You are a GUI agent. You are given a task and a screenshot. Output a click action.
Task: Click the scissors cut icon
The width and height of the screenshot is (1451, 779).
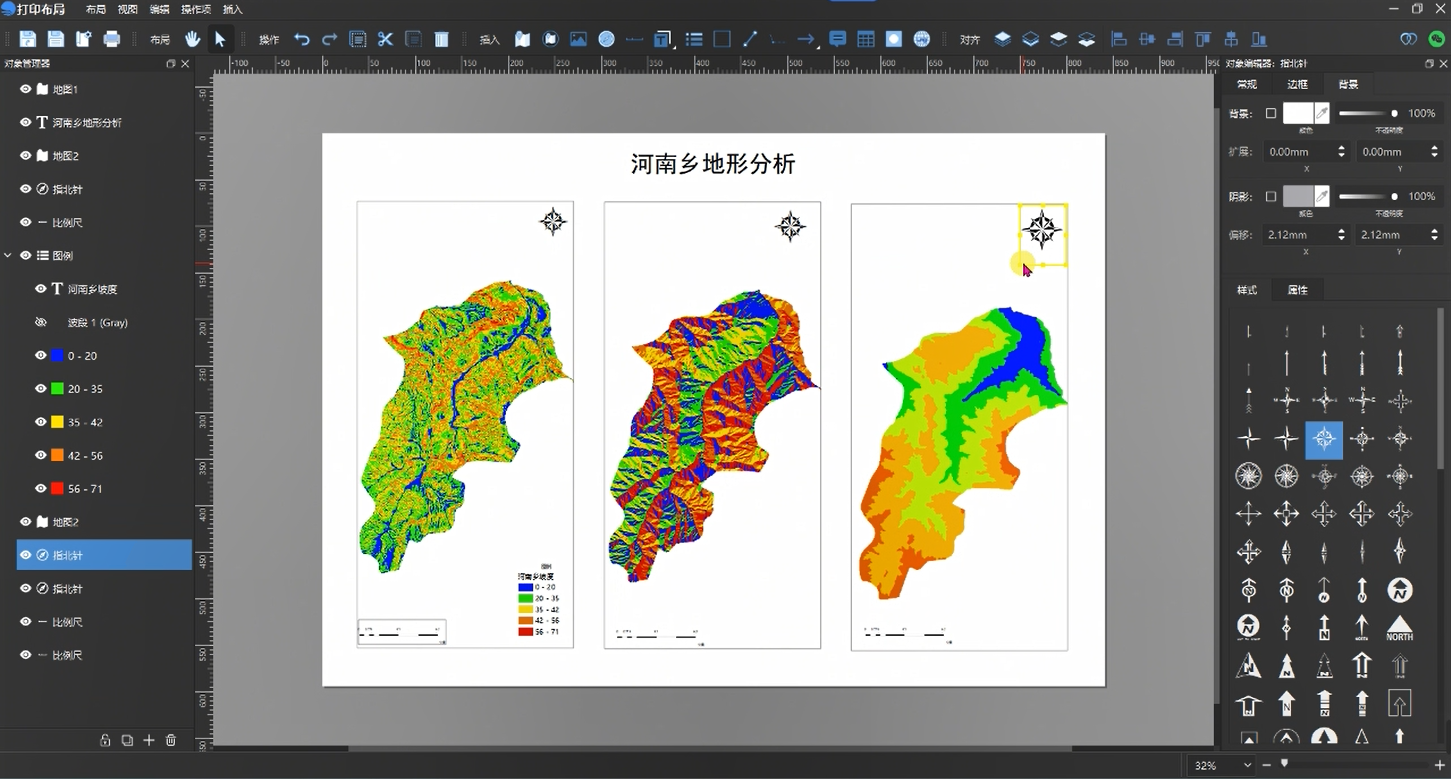click(x=385, y=39)
